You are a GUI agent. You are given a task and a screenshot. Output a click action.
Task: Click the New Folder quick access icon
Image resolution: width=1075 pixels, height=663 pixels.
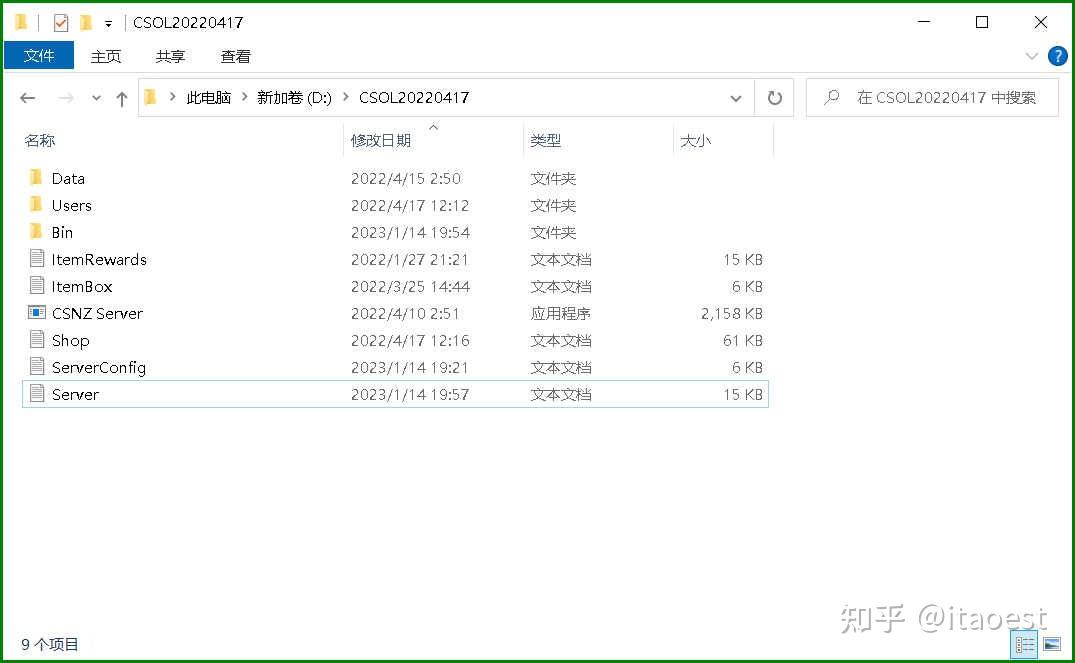[x=86, y=23]
